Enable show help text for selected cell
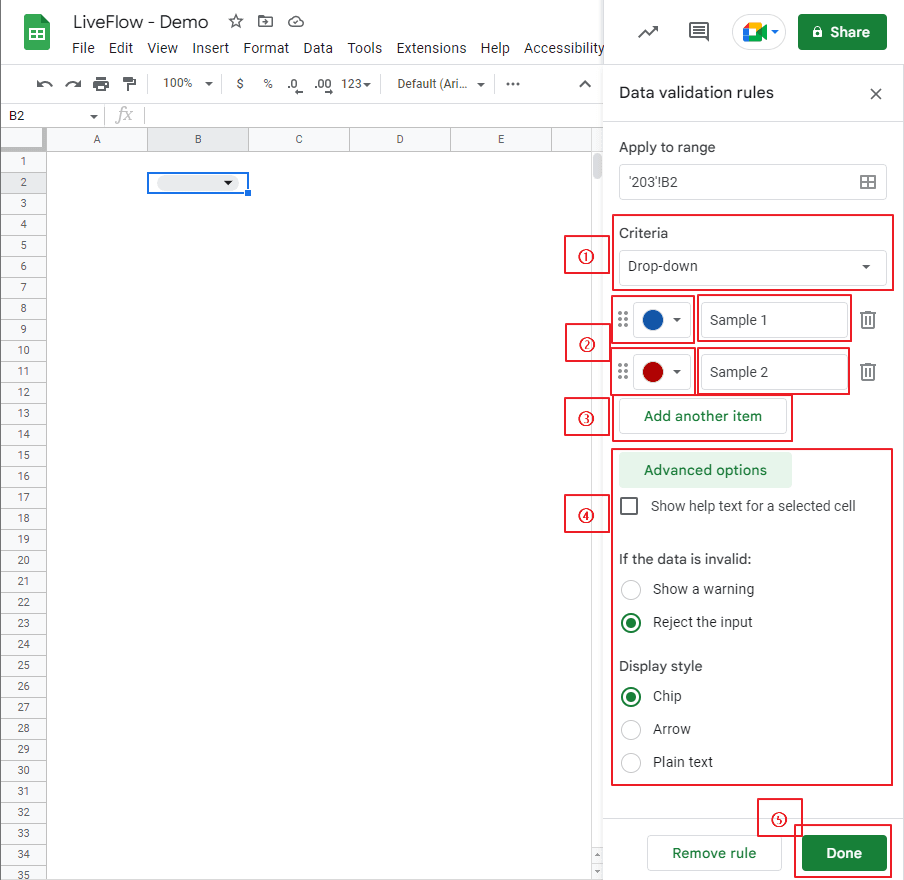Viewport: 904px width, 880px height. point(629,506)
